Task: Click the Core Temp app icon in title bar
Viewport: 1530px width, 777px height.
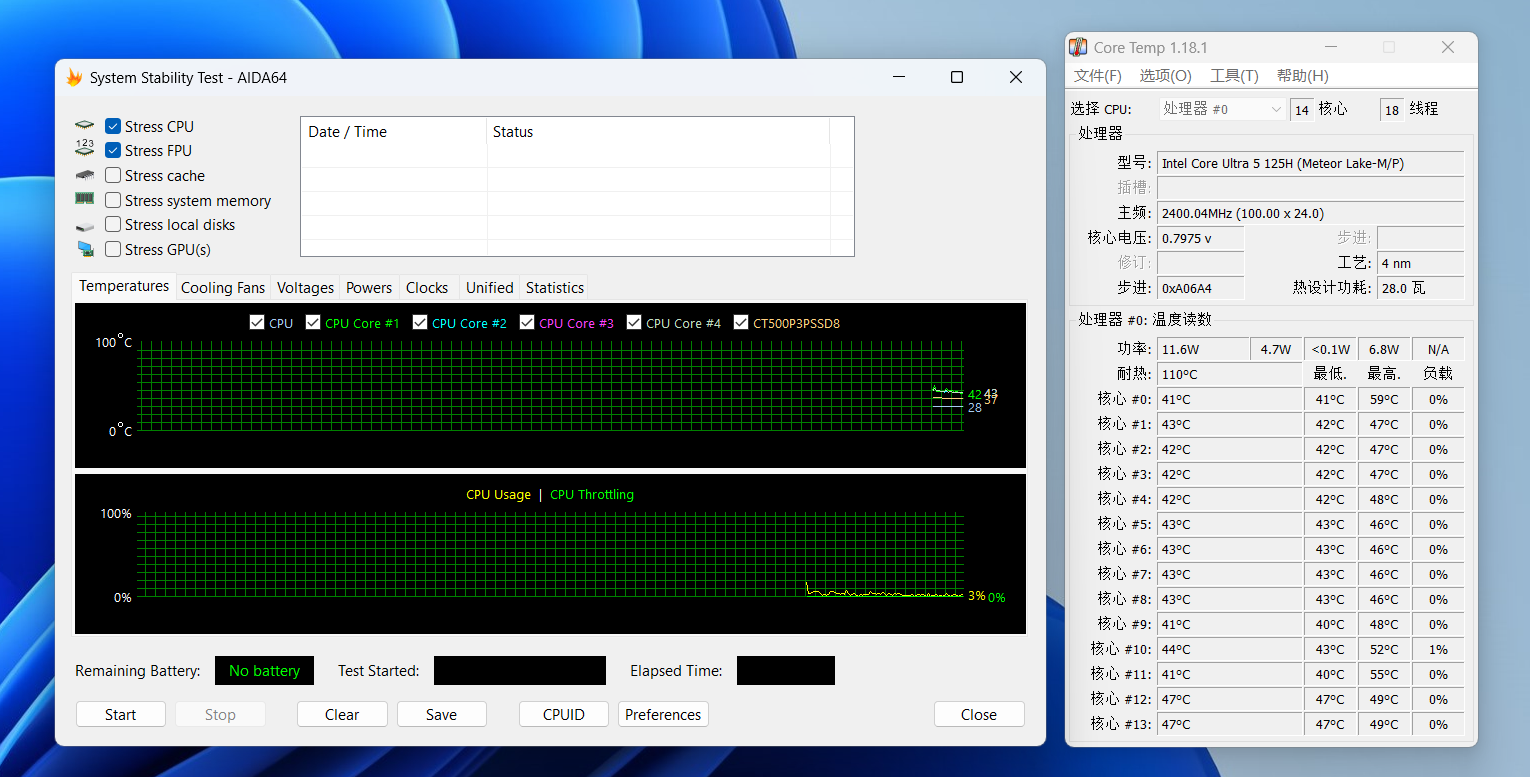Action: [1078, 47]
